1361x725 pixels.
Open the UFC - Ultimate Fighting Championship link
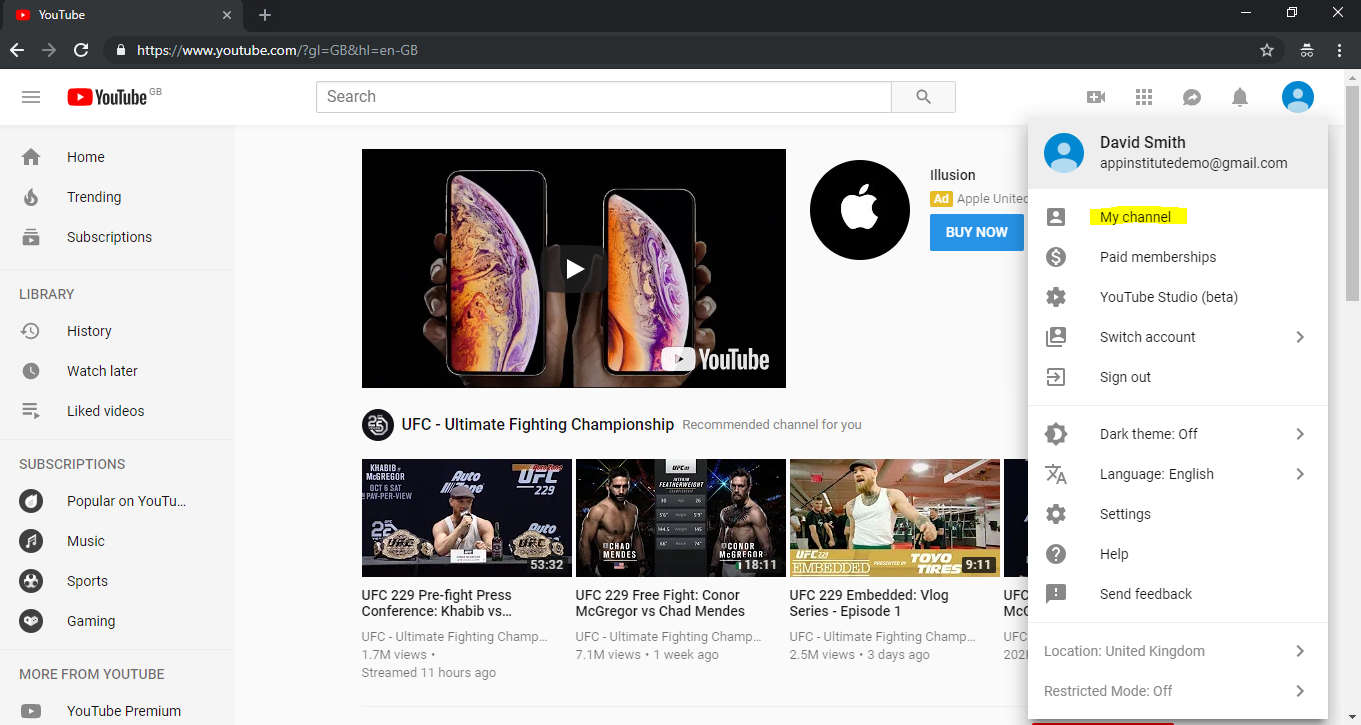click(x=538, y=424)
